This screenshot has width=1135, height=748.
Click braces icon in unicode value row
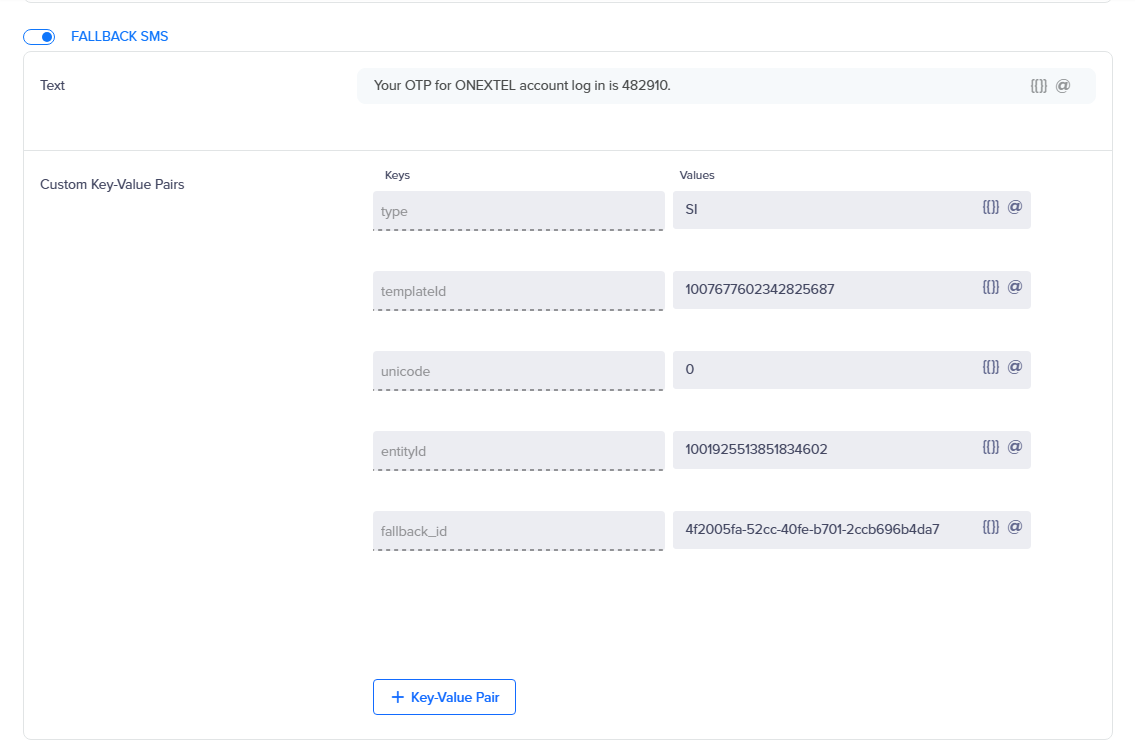tap(991, 367)
